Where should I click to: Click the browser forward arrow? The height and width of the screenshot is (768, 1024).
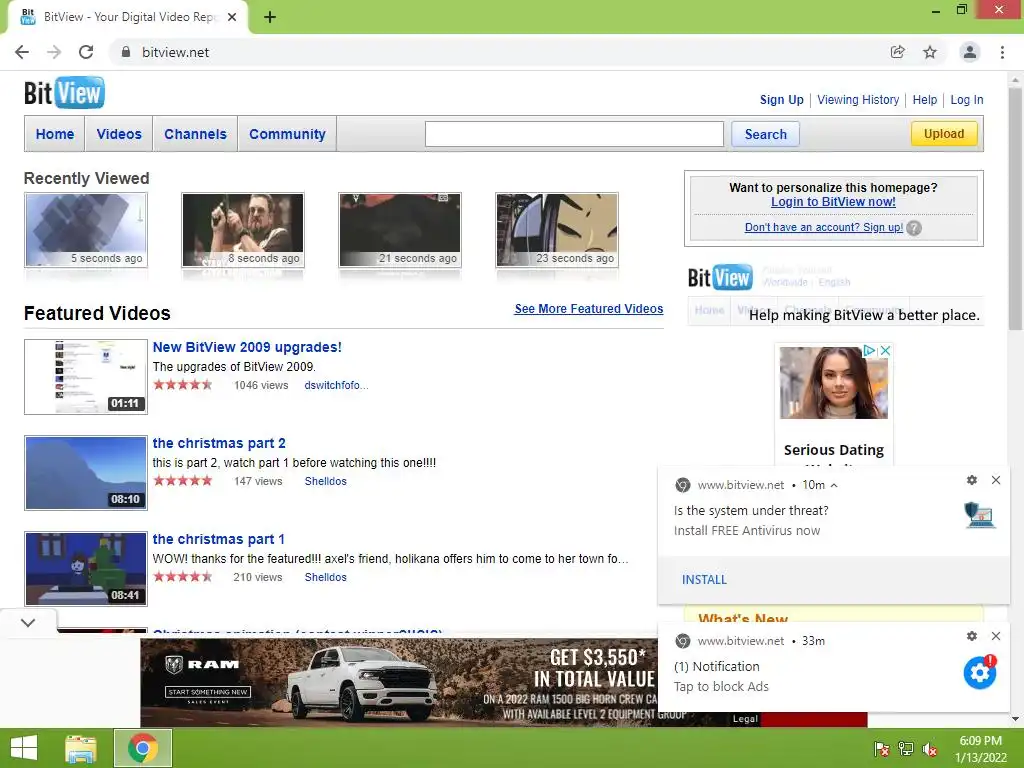pos(54,52)
